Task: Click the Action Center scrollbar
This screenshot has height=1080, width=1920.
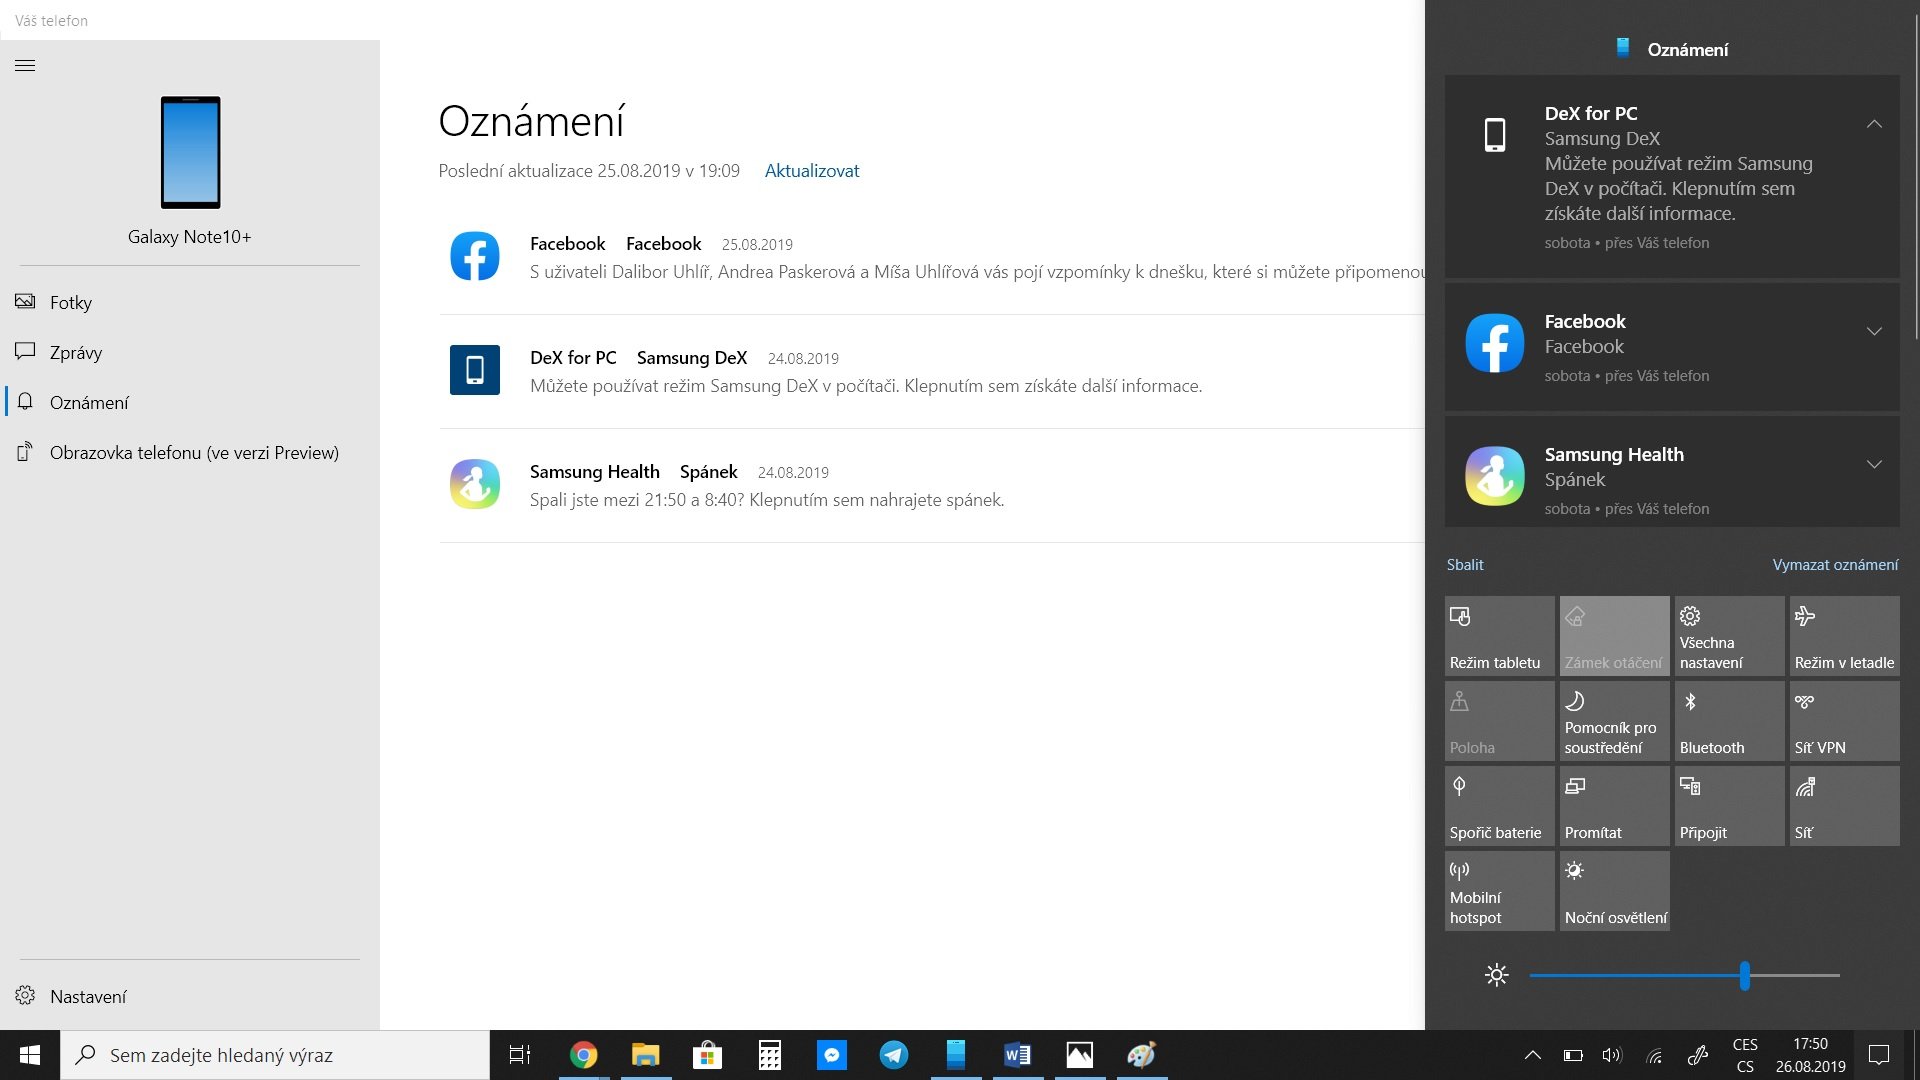Action: click(x=1916, y=175)
